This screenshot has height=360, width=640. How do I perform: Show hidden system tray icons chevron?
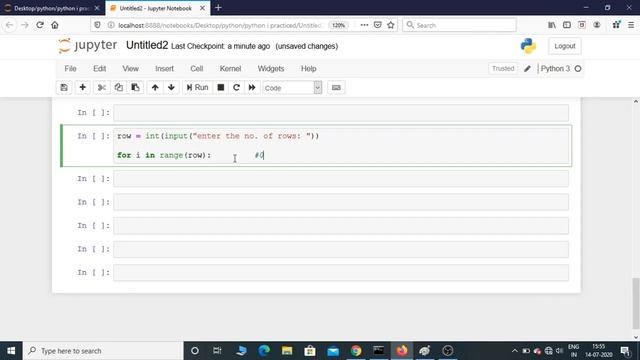(x=515, y=351)
